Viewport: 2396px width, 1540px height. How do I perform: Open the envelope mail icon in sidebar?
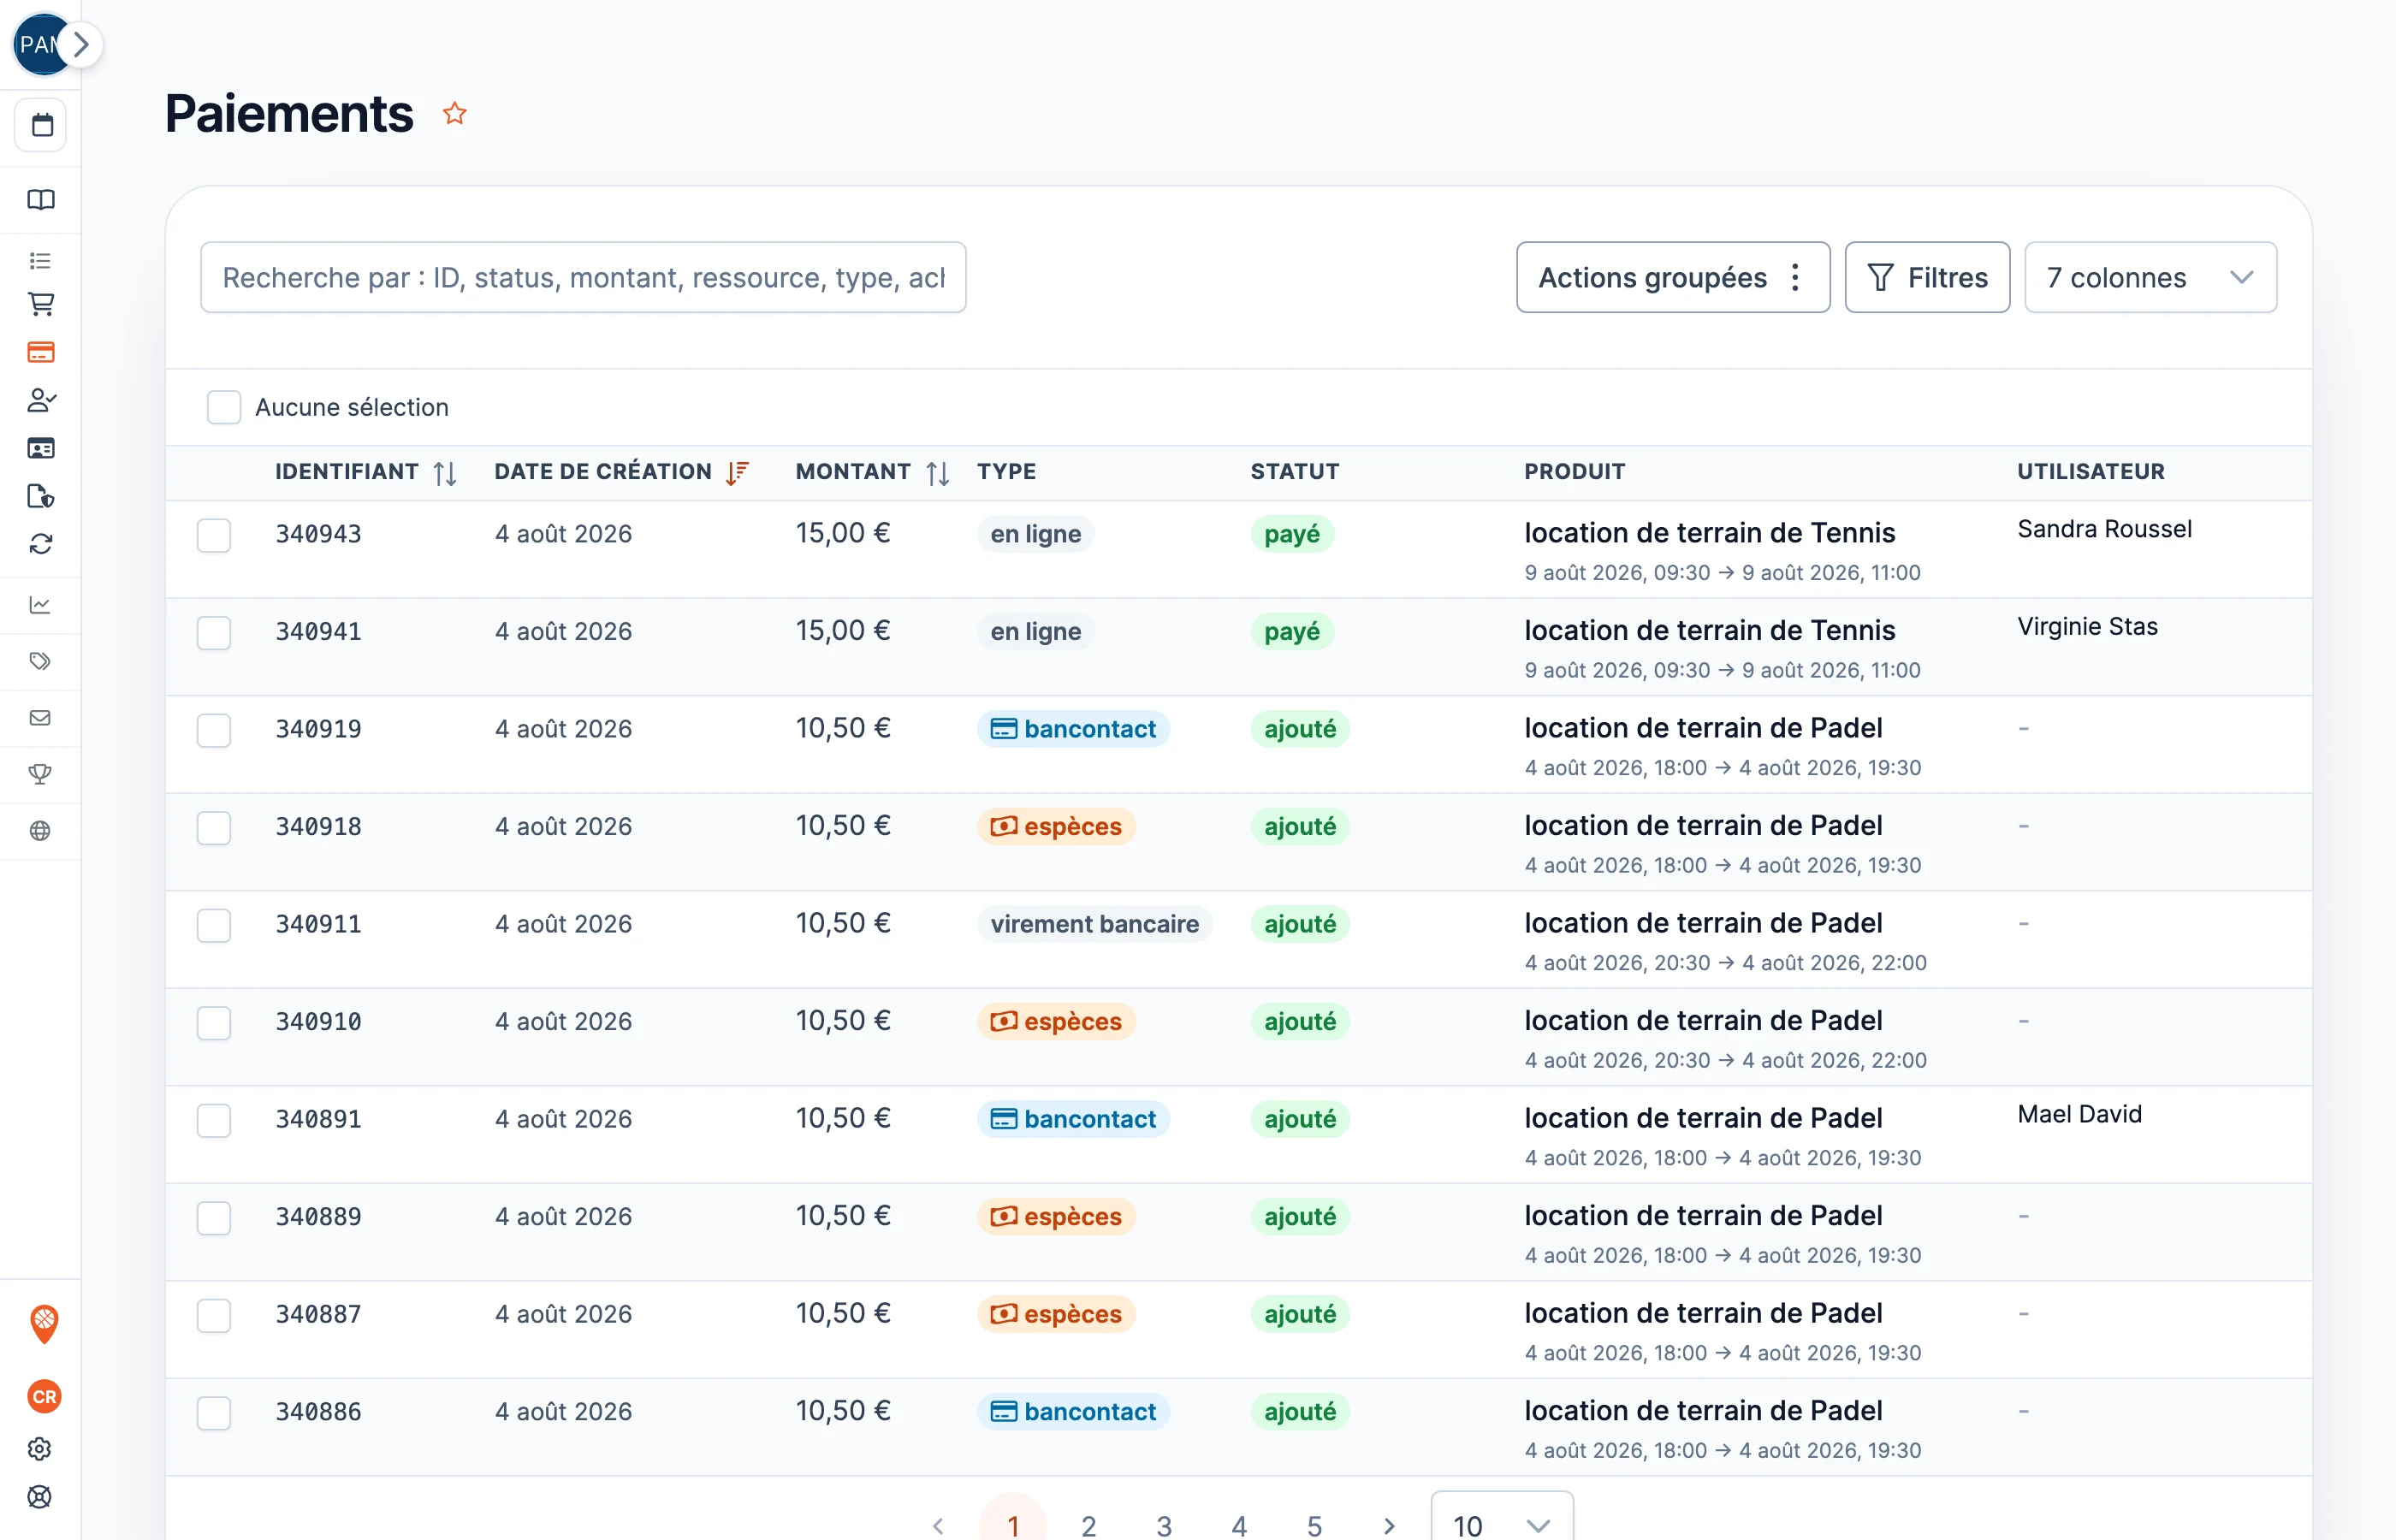(41, 718)
